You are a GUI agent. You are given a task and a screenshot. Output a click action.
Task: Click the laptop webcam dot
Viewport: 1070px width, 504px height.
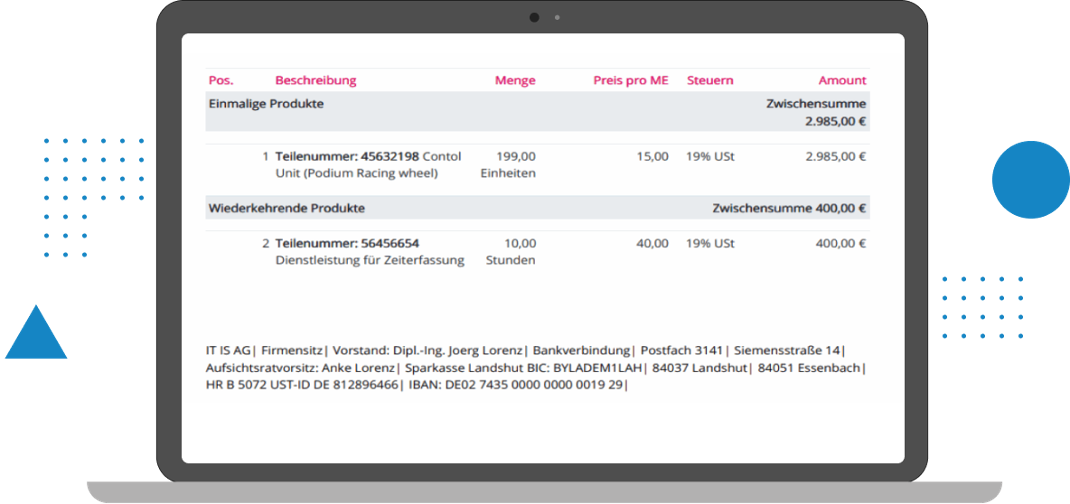point(534,17)
